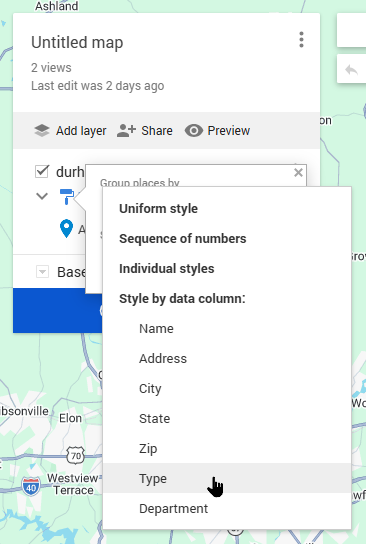Click the Last edit was 2 days ago text

coord(97,86)
